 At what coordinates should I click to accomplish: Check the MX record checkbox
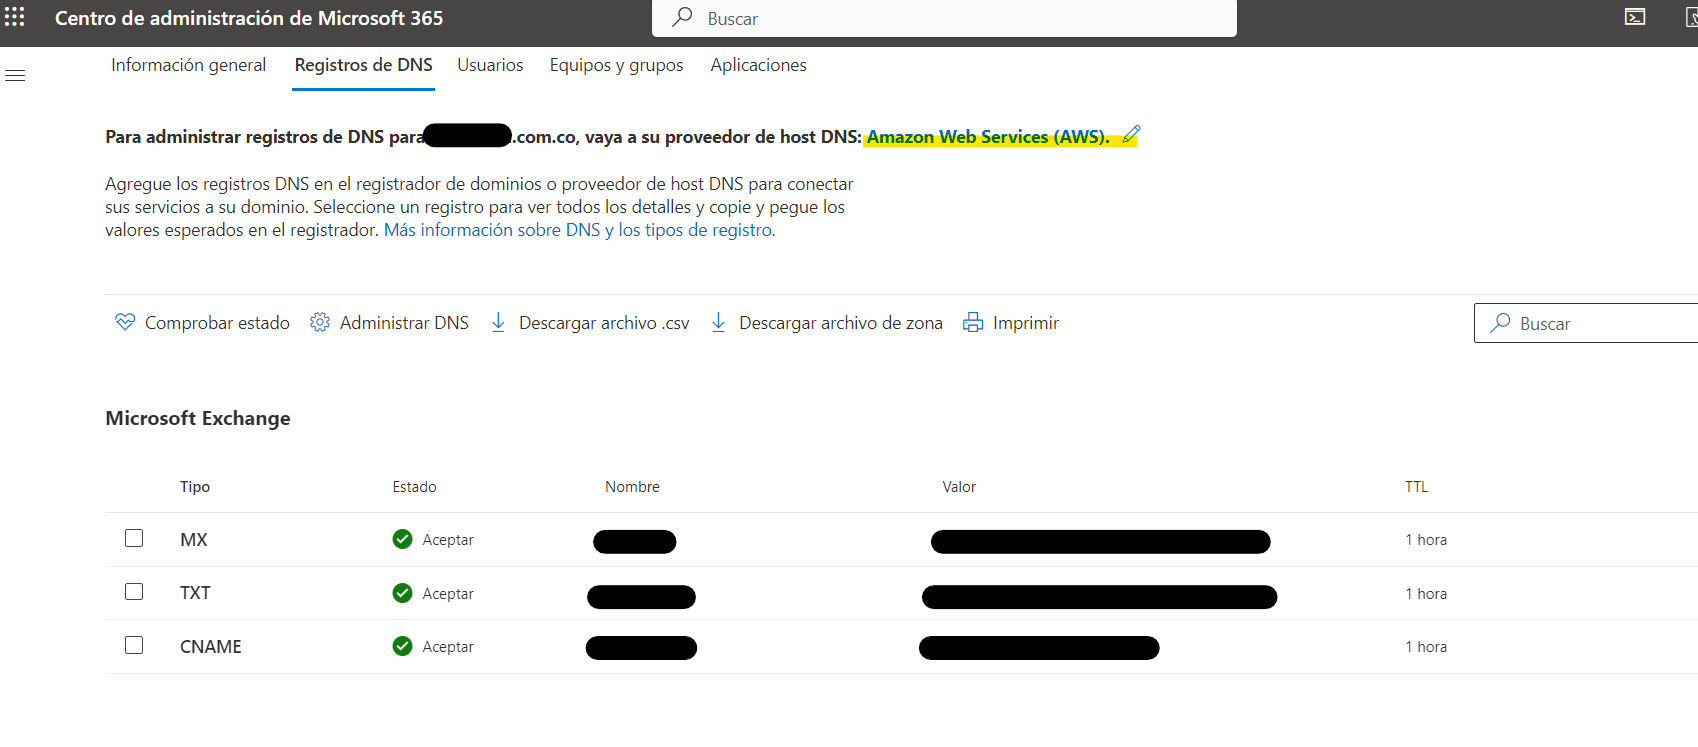pos(134,538)
